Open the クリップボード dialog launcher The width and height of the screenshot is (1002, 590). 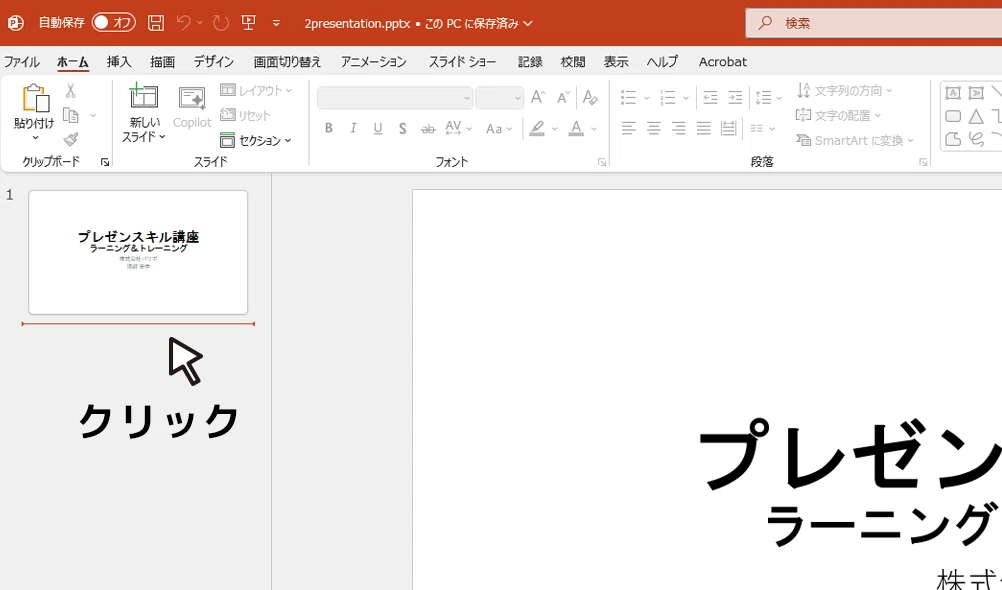(x=105, y=162)
